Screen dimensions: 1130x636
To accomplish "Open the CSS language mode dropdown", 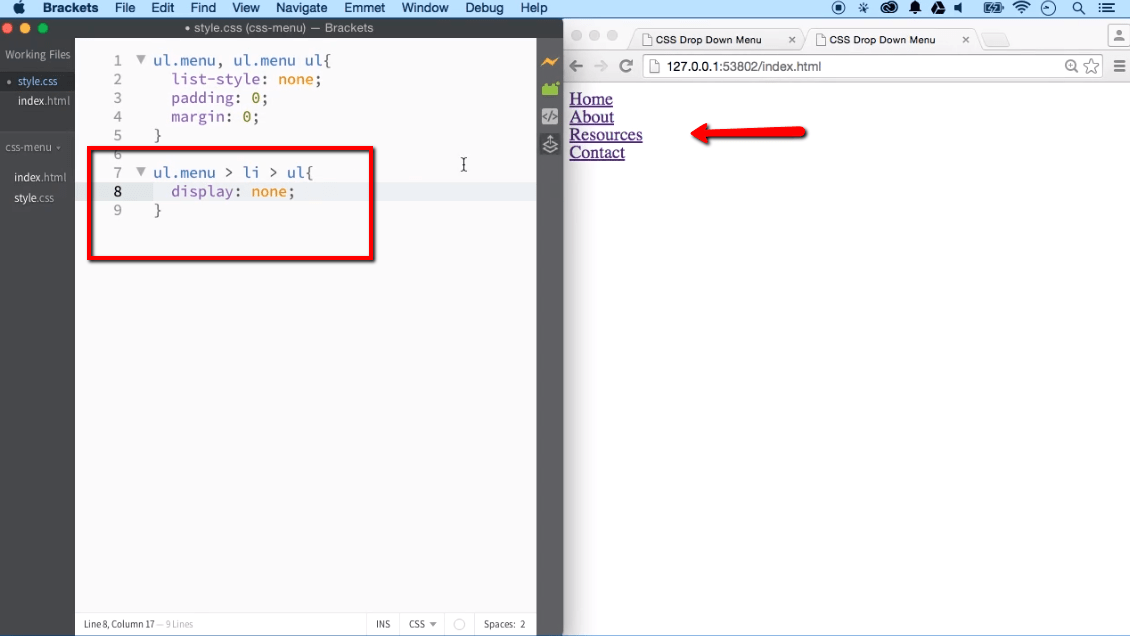I will pos(421,623).
